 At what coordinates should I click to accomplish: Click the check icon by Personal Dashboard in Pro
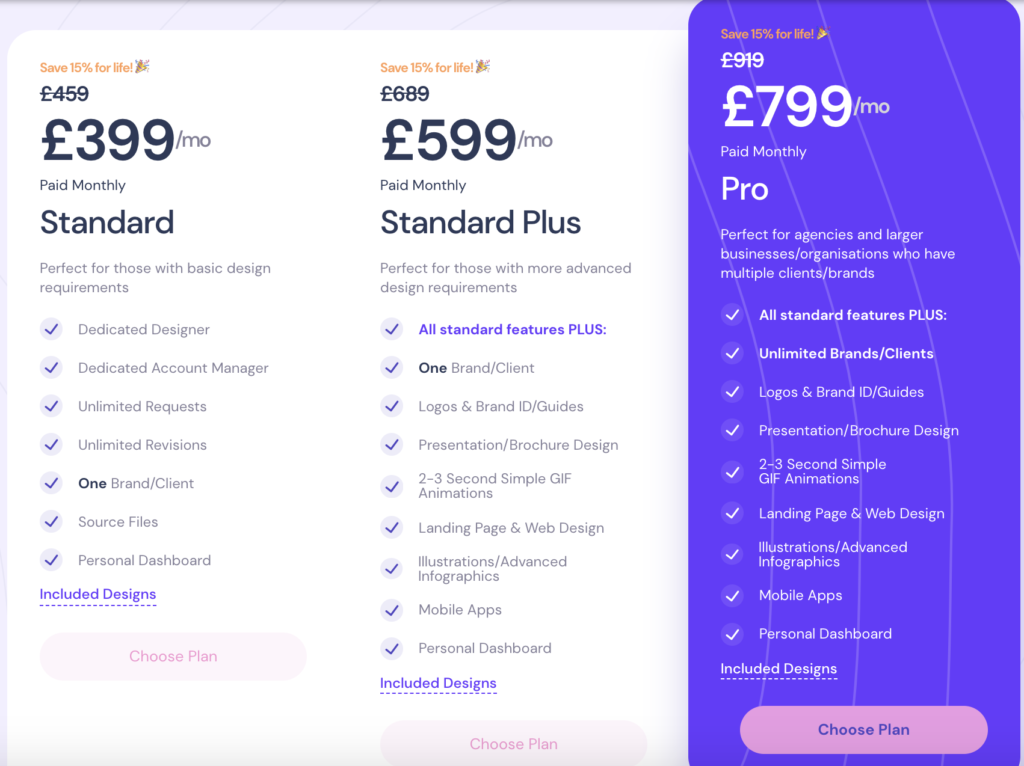click(732, 633)
